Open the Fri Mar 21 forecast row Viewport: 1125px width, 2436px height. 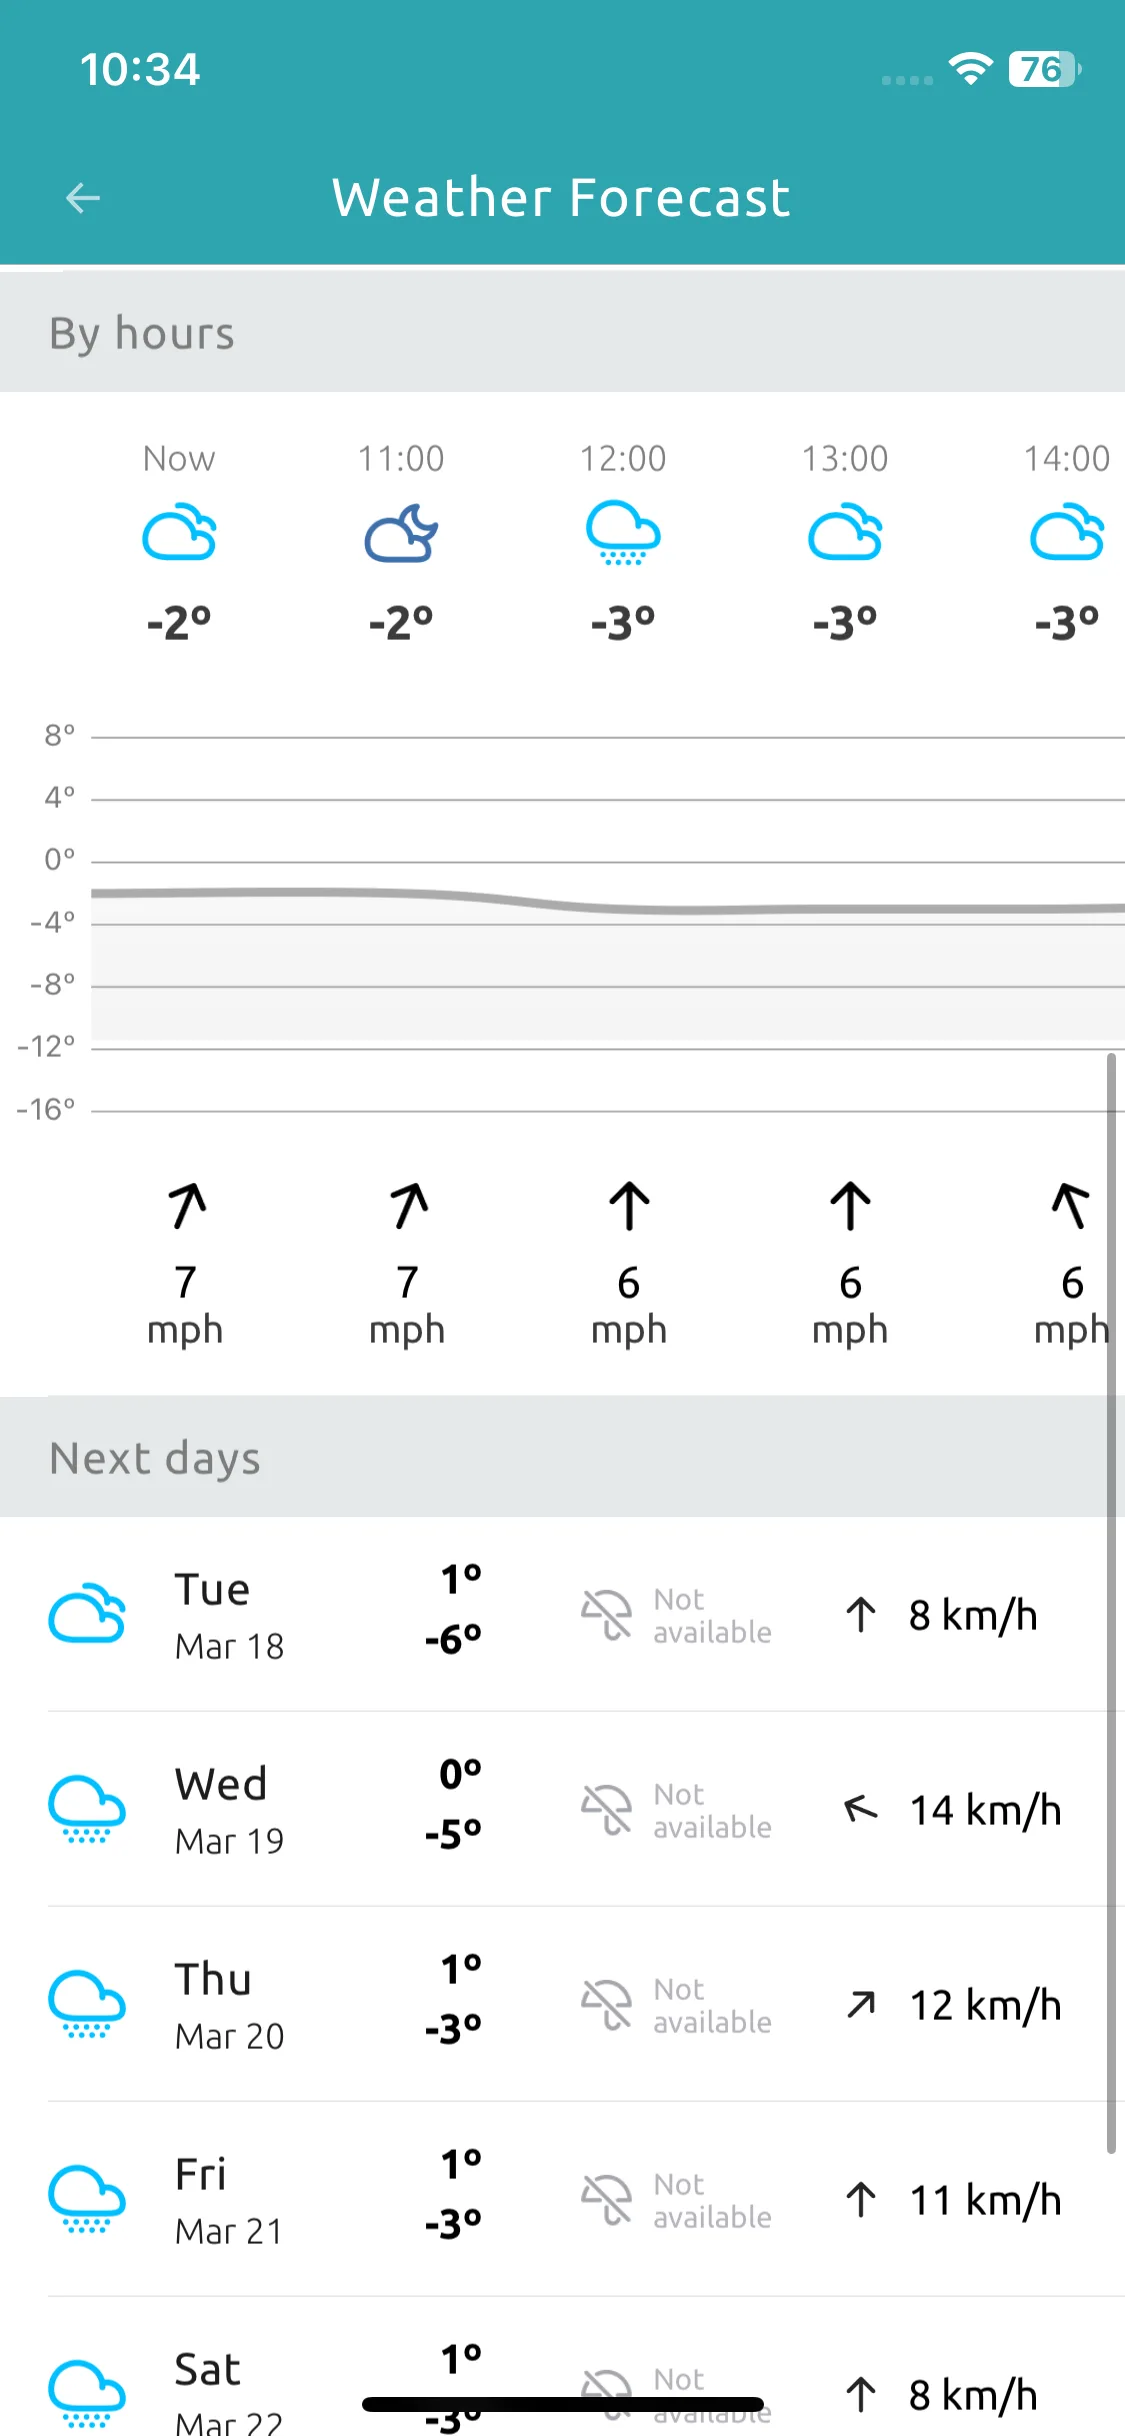click(562, 2199)
